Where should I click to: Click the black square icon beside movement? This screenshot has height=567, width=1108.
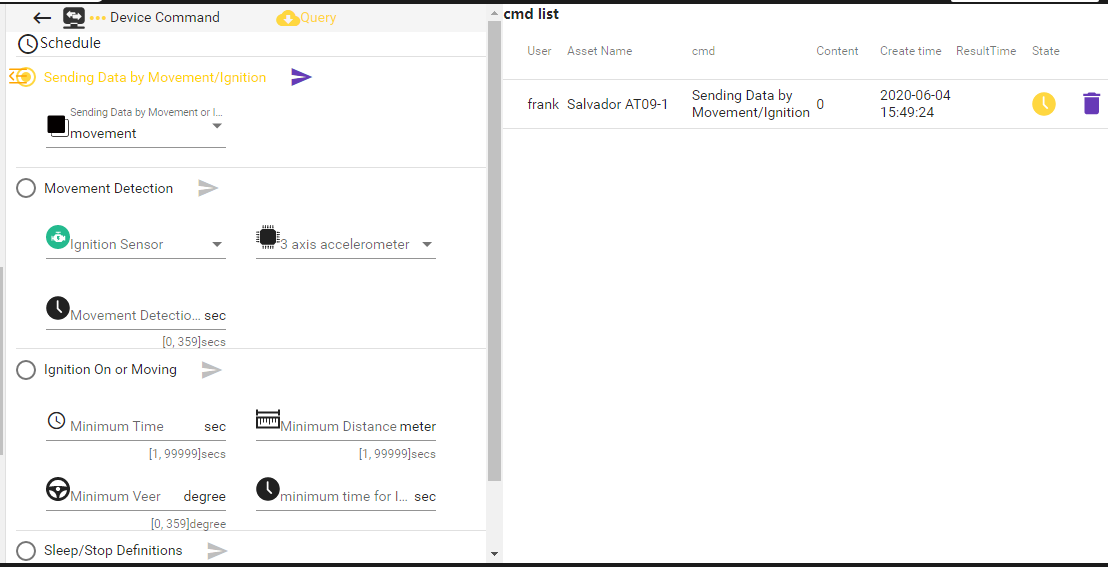pyautogui.click(x=58, y=126)
